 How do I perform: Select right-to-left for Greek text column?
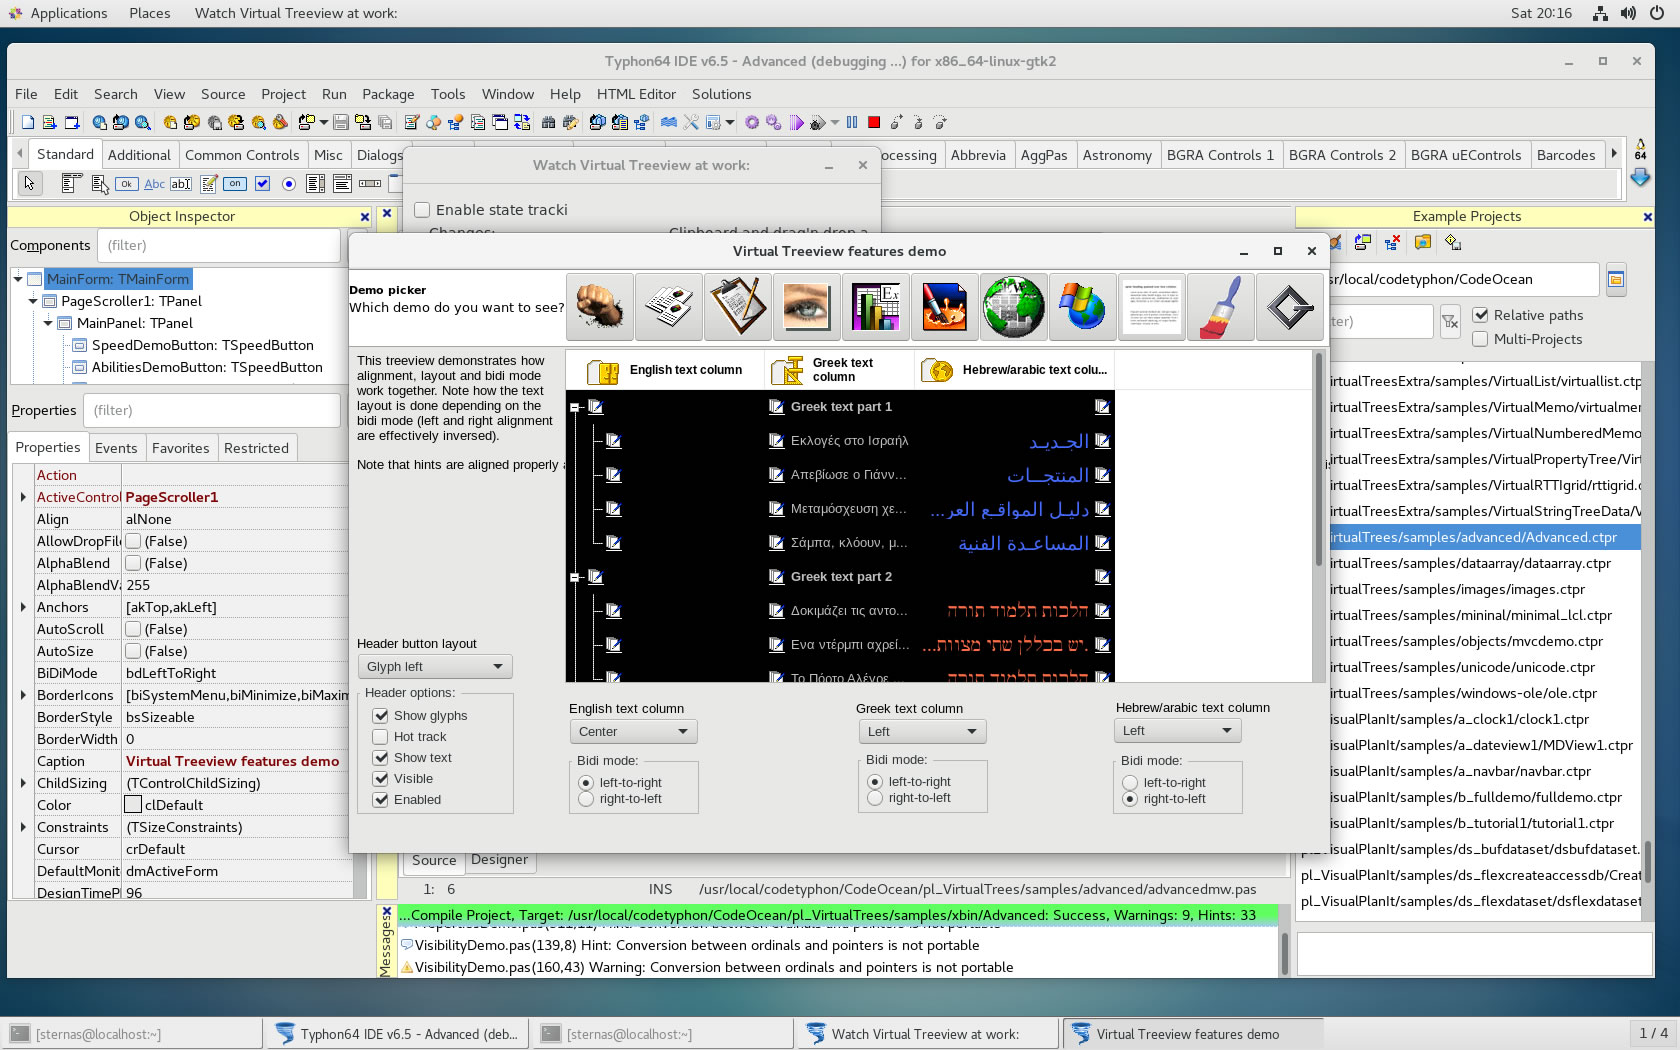click(875, 798)
